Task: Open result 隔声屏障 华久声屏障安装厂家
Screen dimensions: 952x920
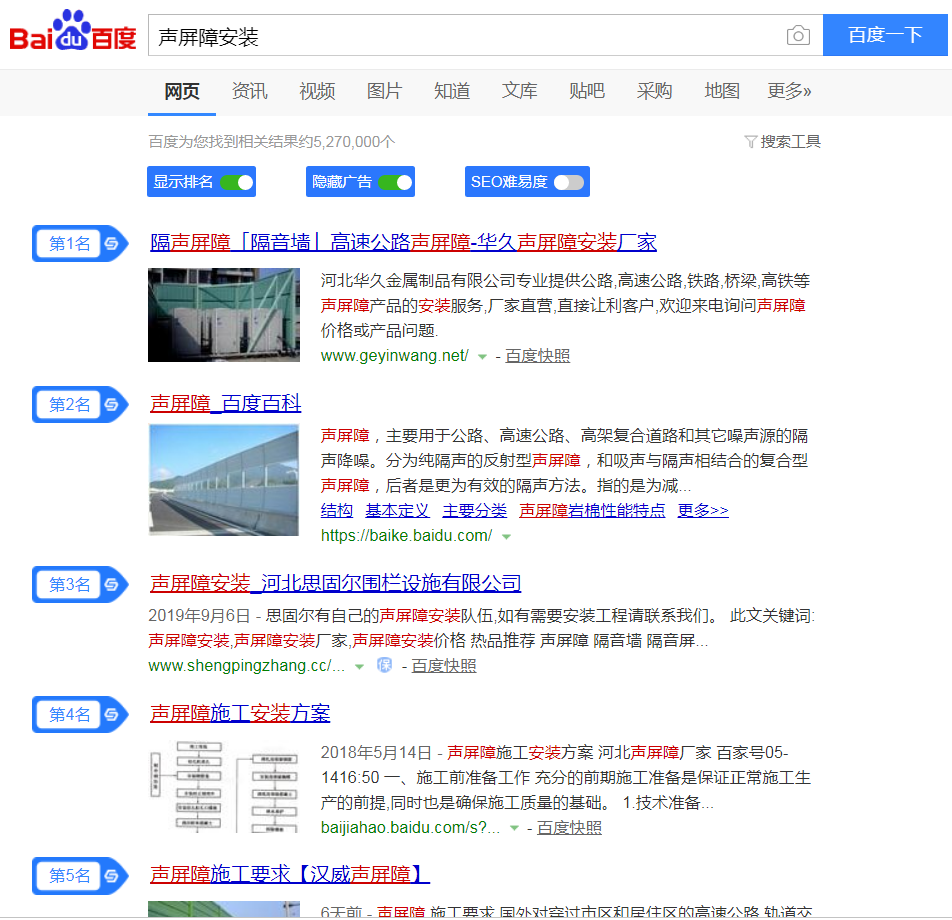Action: pyautogui.click(x=403, y=242)
